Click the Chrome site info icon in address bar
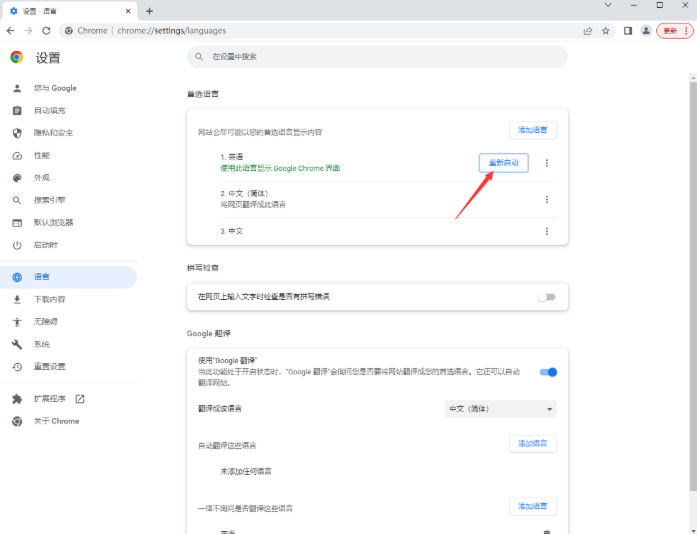 pyautogui.click(x=69, y=31)
